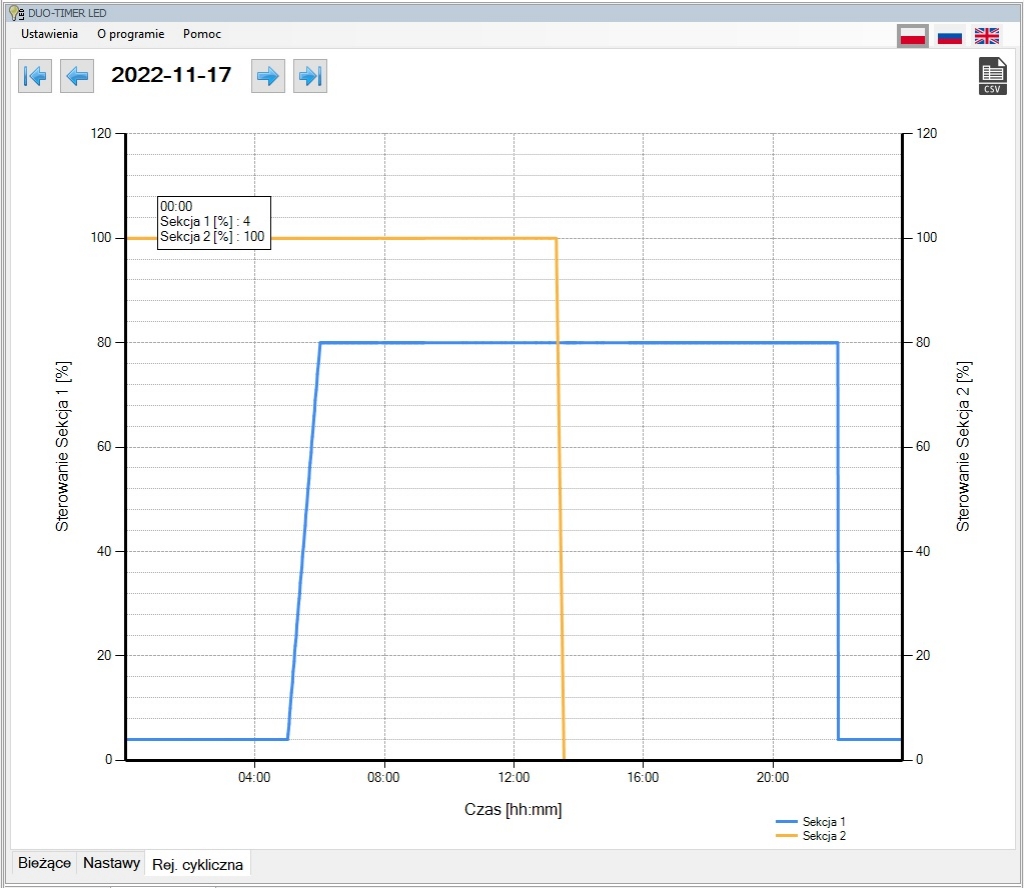Viewport: 1024px width, 888px height.
Task: Click the Sekcja 2 orange legend swatch
Action: coord(787,836)
